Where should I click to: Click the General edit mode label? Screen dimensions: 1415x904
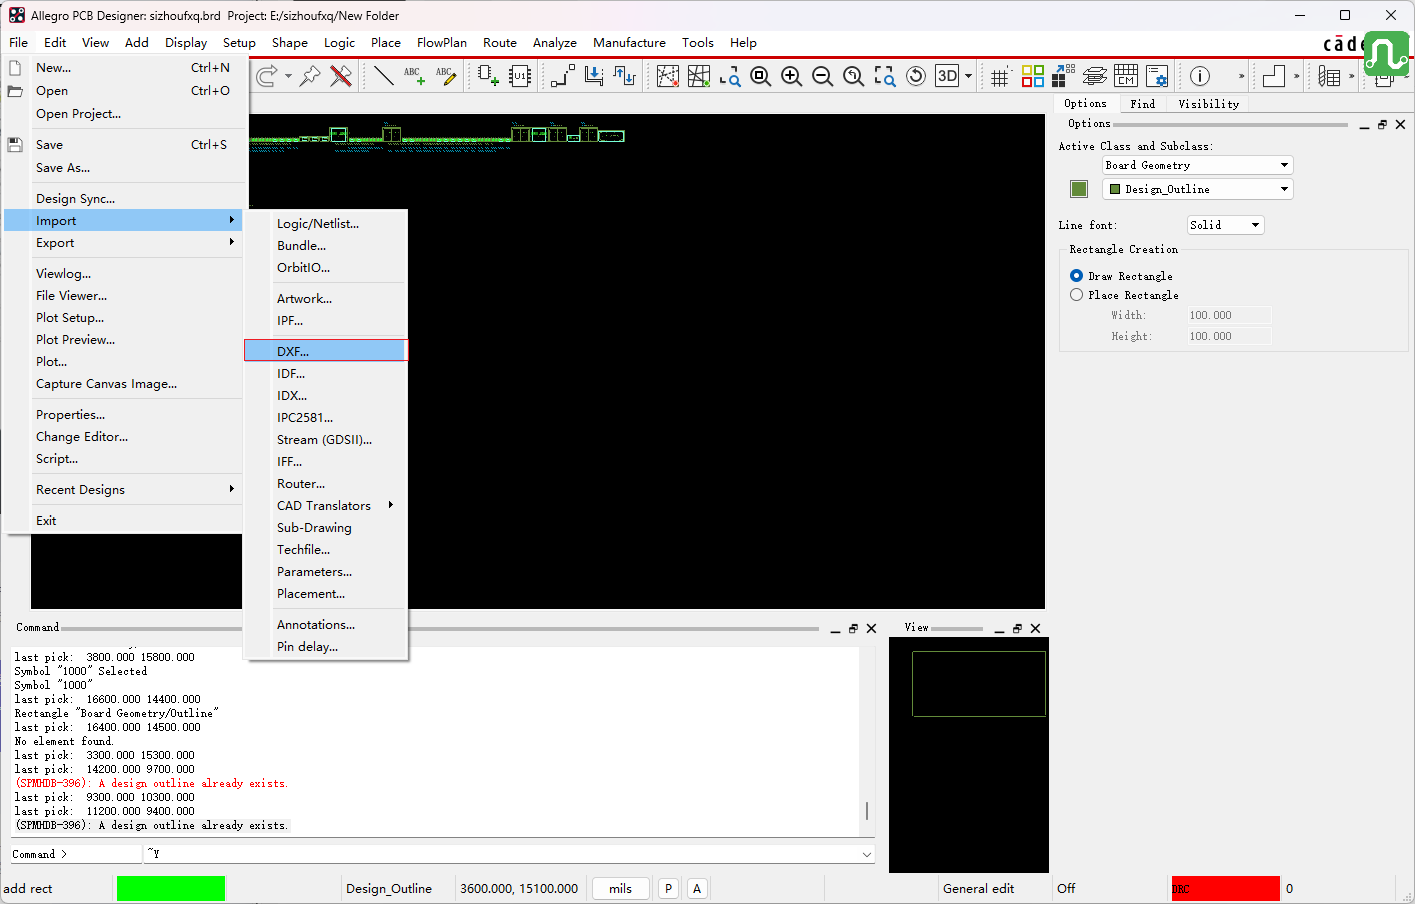979,888
